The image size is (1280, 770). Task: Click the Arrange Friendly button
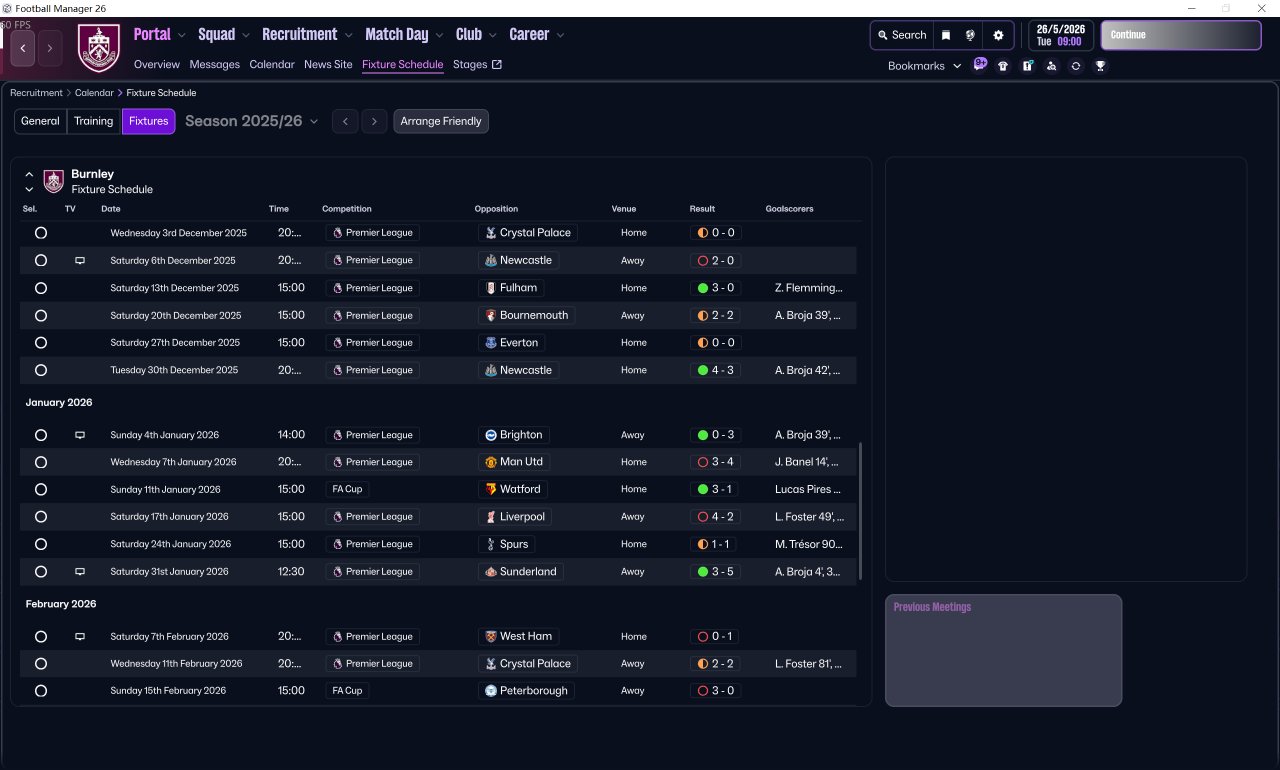[x=441, y=121]
